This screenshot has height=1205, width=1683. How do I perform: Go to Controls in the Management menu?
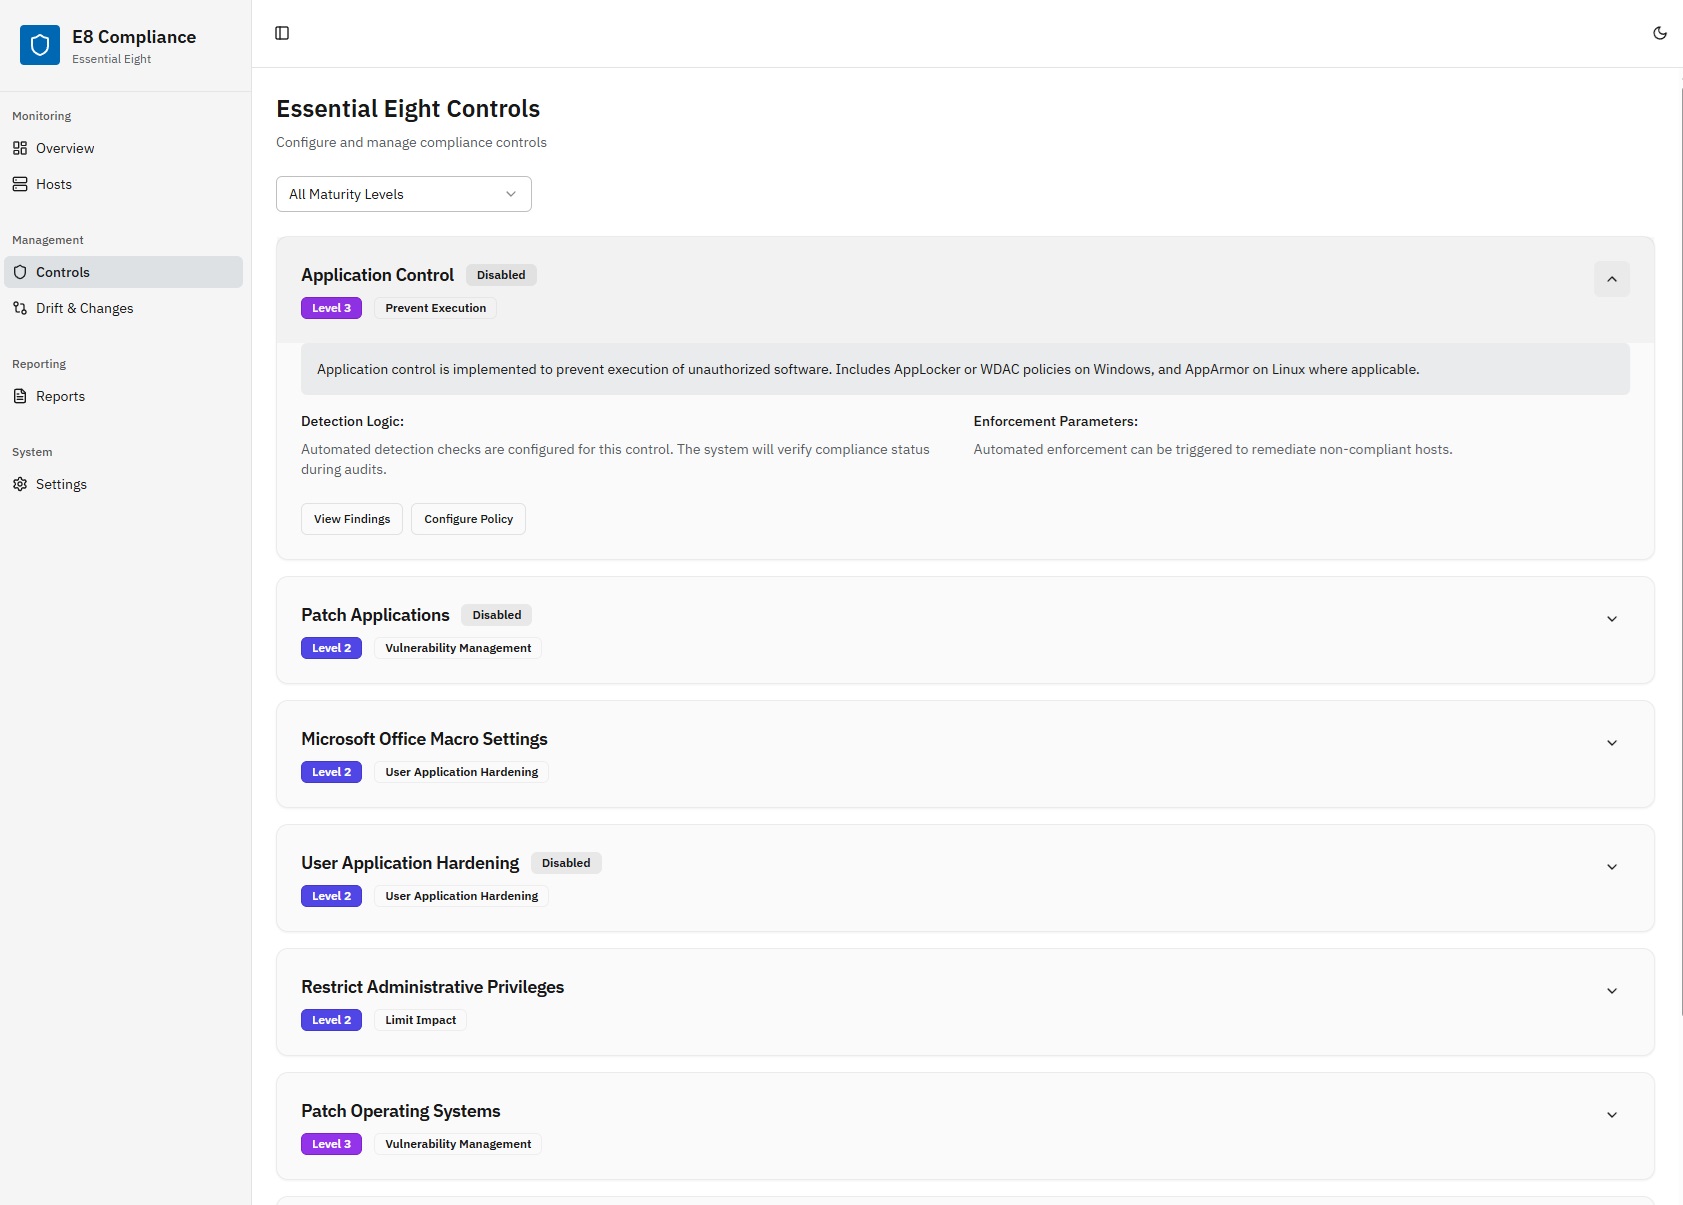pos(63,271)
